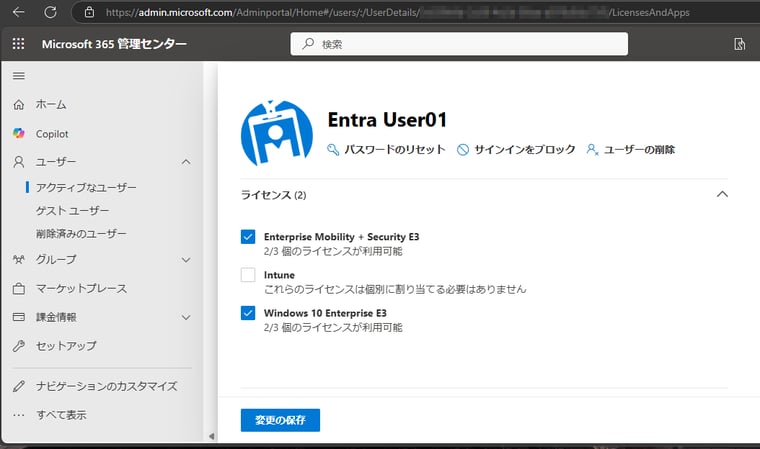The width and height of the screenshot is (760, 449).
Task: Click the Entra User01 name heading
Action: 387,120
